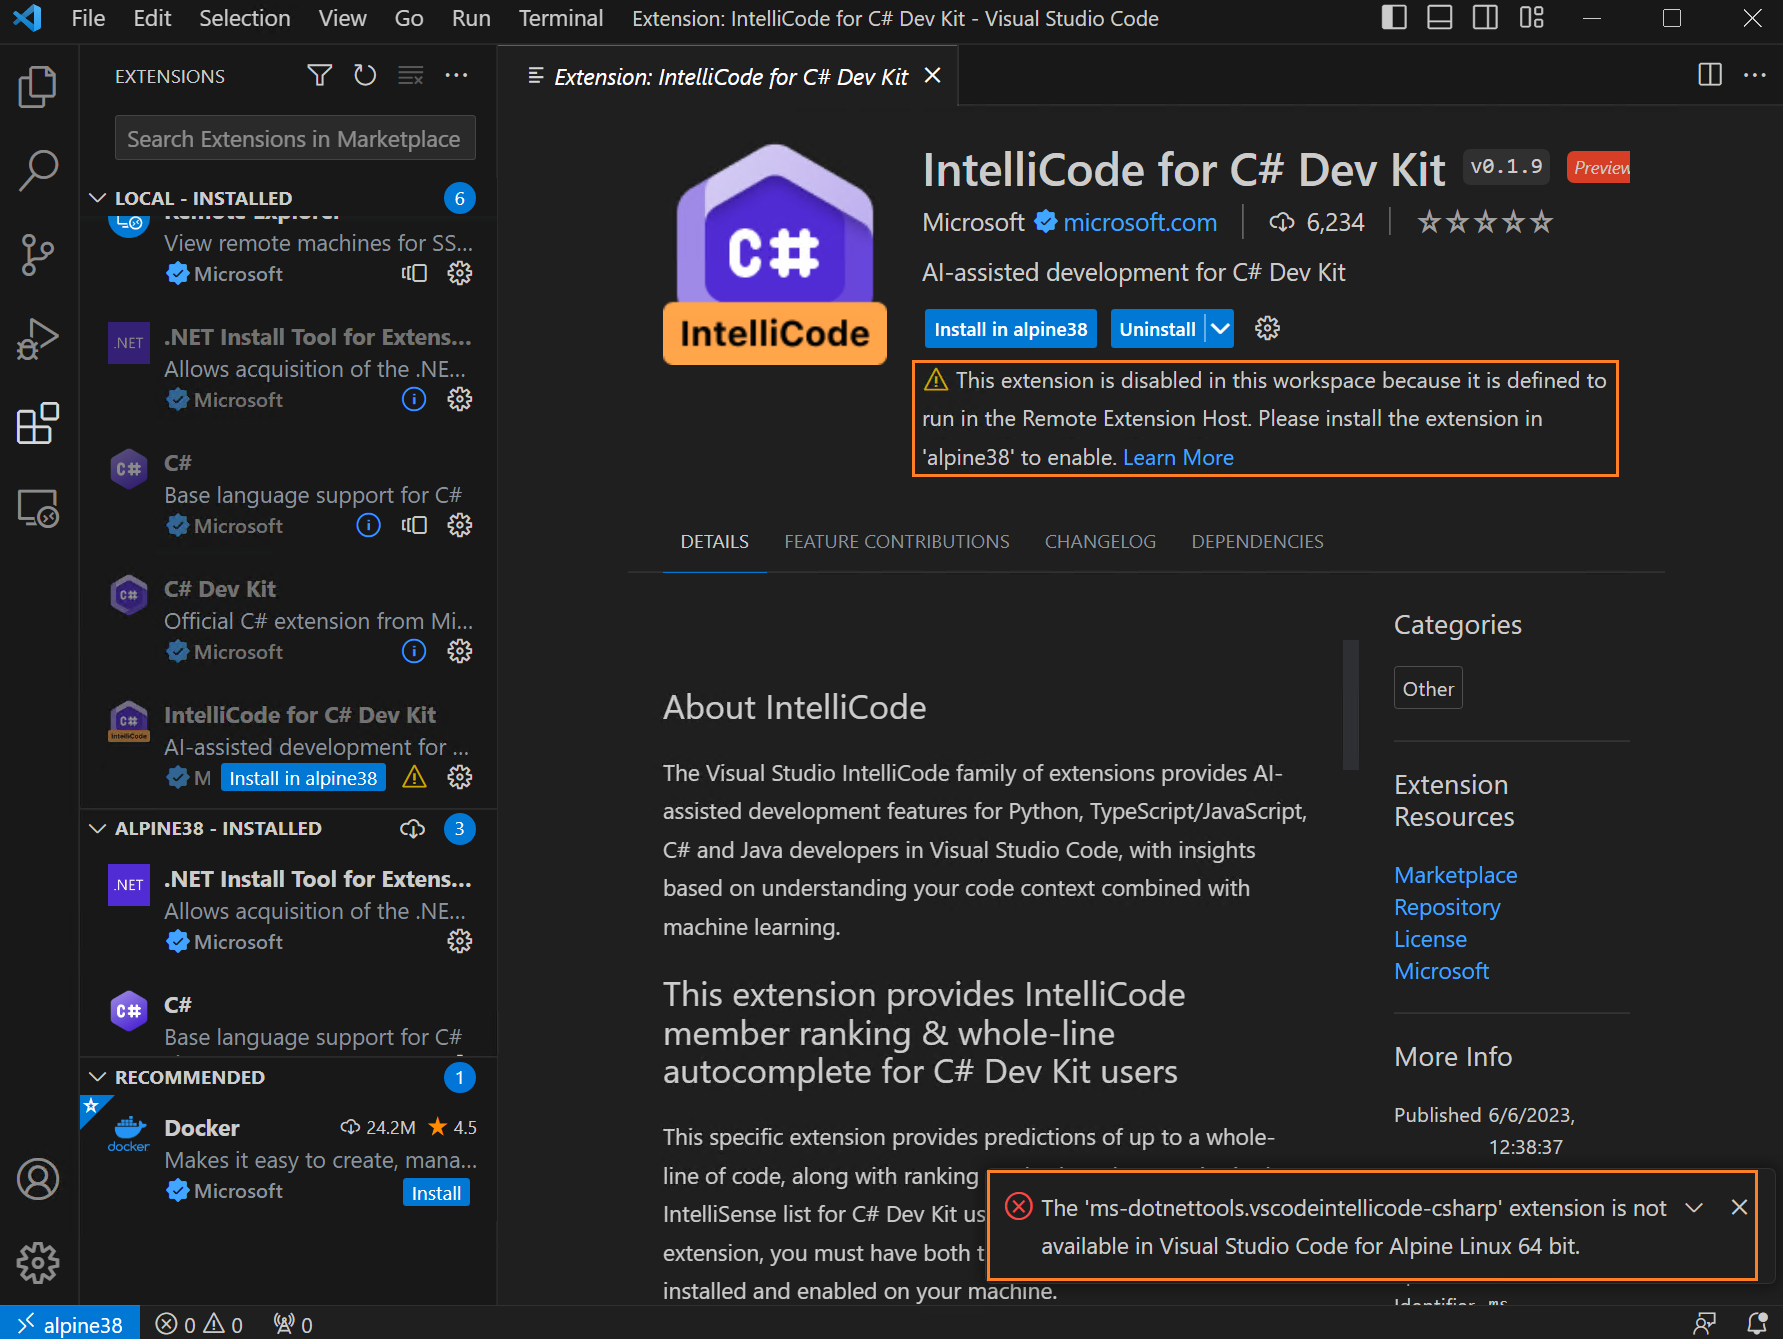
Task: Click the Search Extensions in Marketplace field
Action: pyautogui.click(x=294, y=137)
